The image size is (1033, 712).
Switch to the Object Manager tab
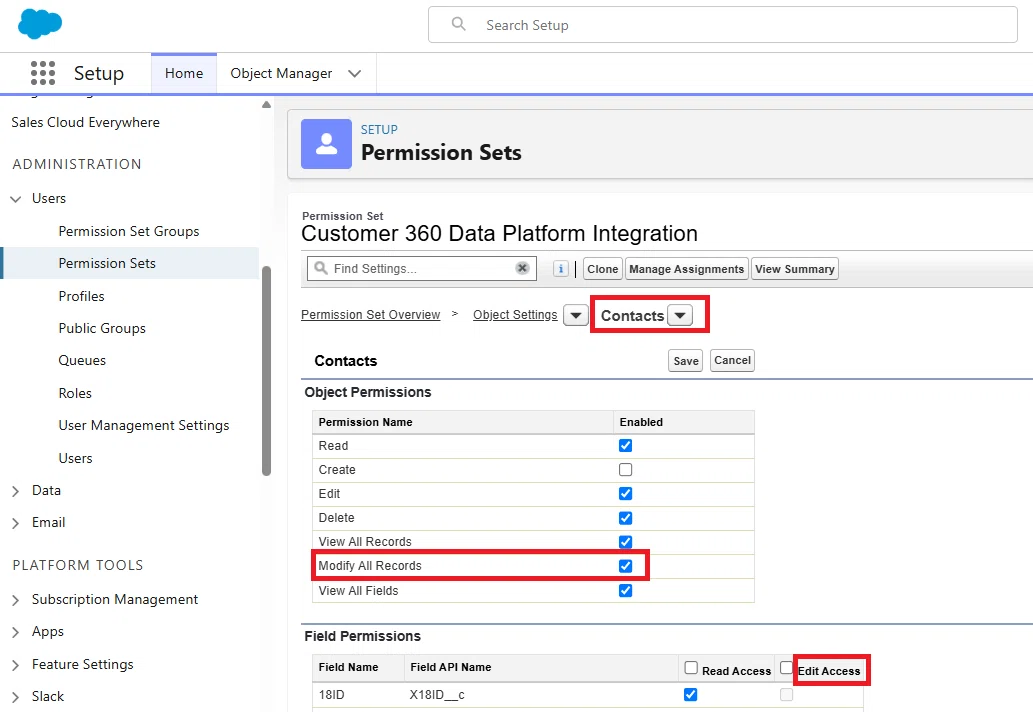tap(281, 73)
